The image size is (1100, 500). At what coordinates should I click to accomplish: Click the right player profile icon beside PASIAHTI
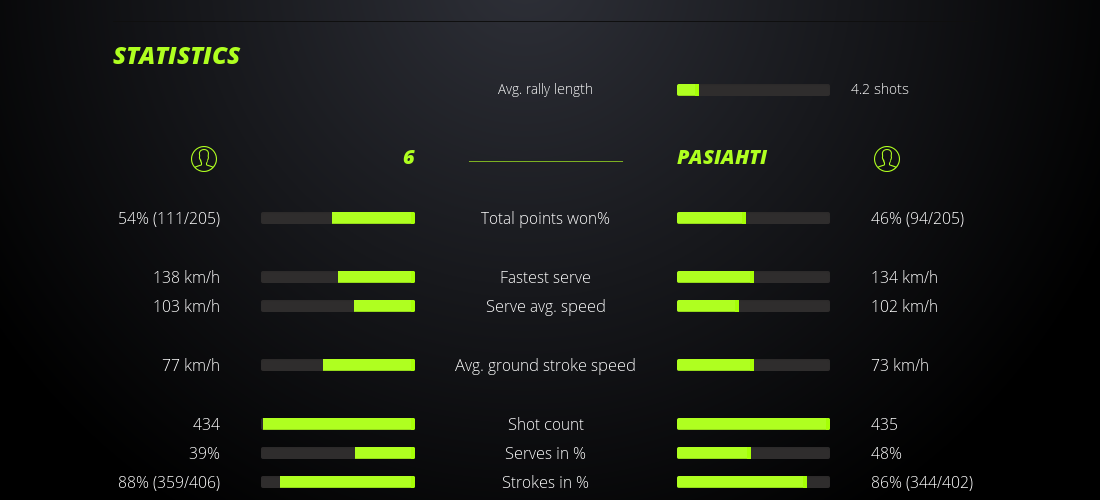886,158
